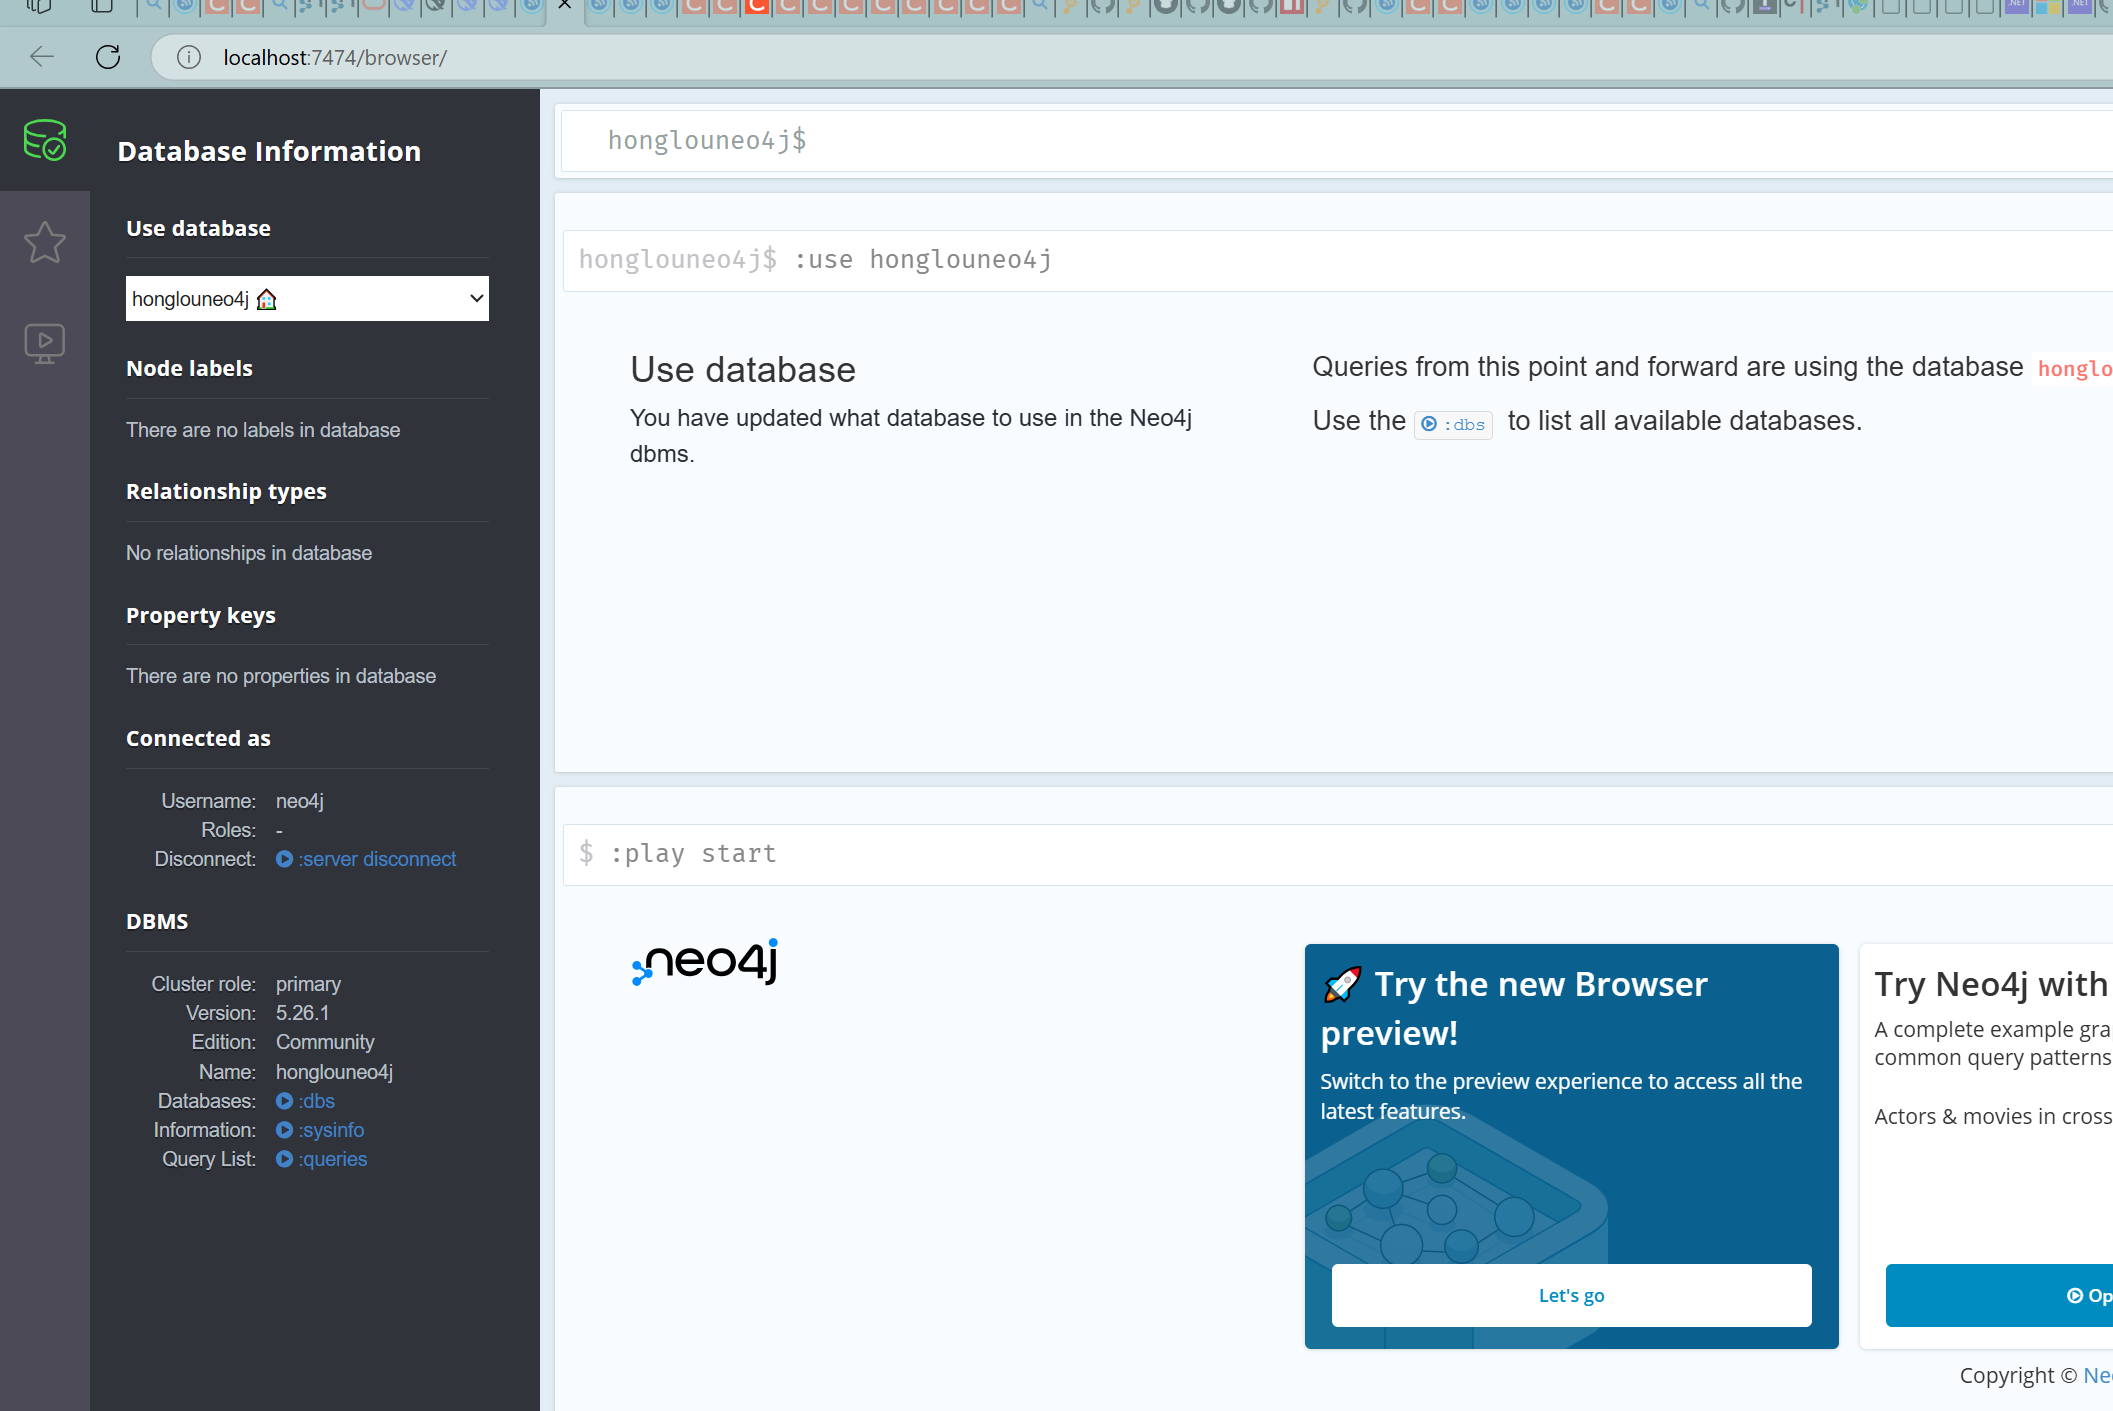Click the site info icon in address bar
The width and height of the screenshot is (2113, 1411).
tap(189, 57)
